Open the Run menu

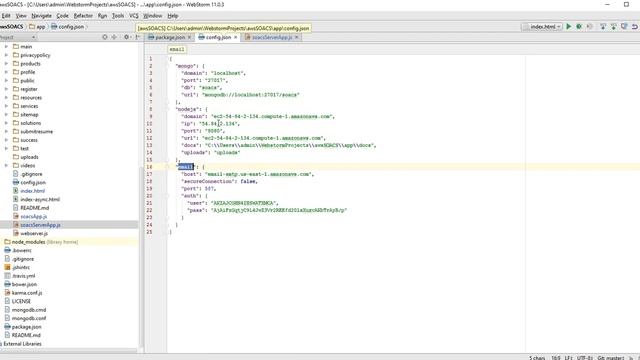click(x=102, y=16)
